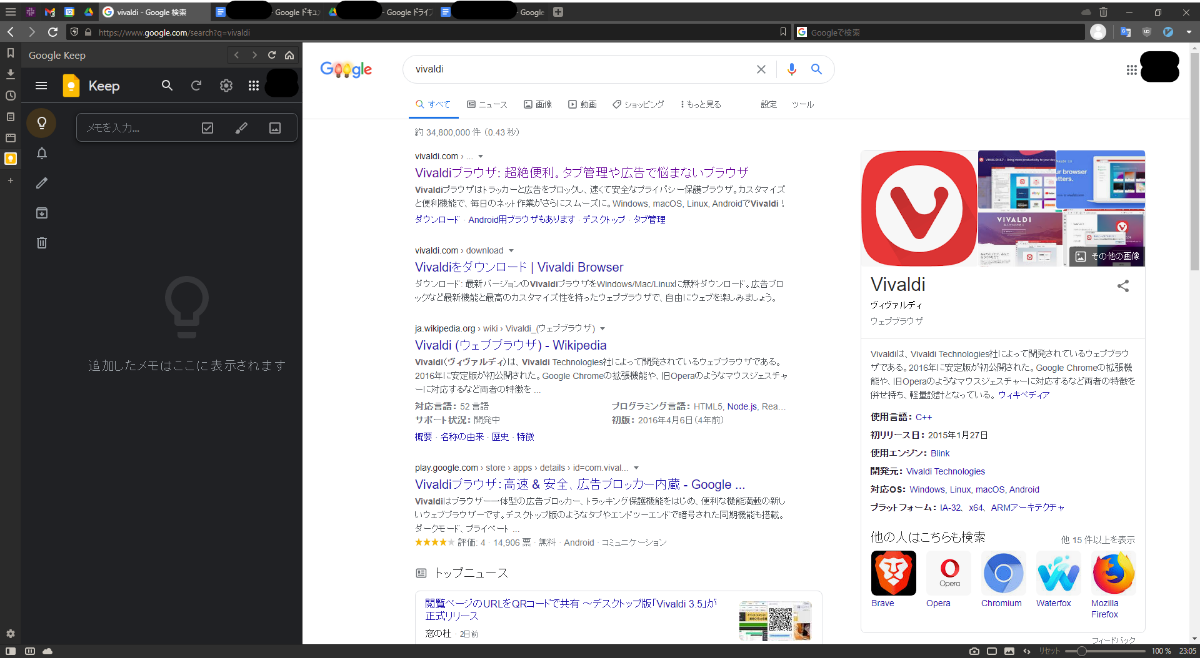Switch to the Google ドキュメント tab
1200x658 pixels.
click(x=269, y=12)
